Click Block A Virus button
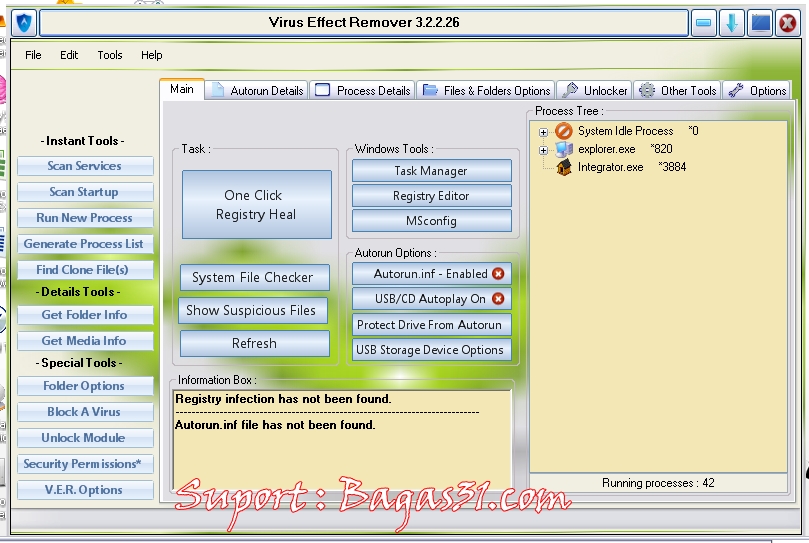The width and height of the screenshot is (809, 543). pyautogui.click(x=85, y=412)
